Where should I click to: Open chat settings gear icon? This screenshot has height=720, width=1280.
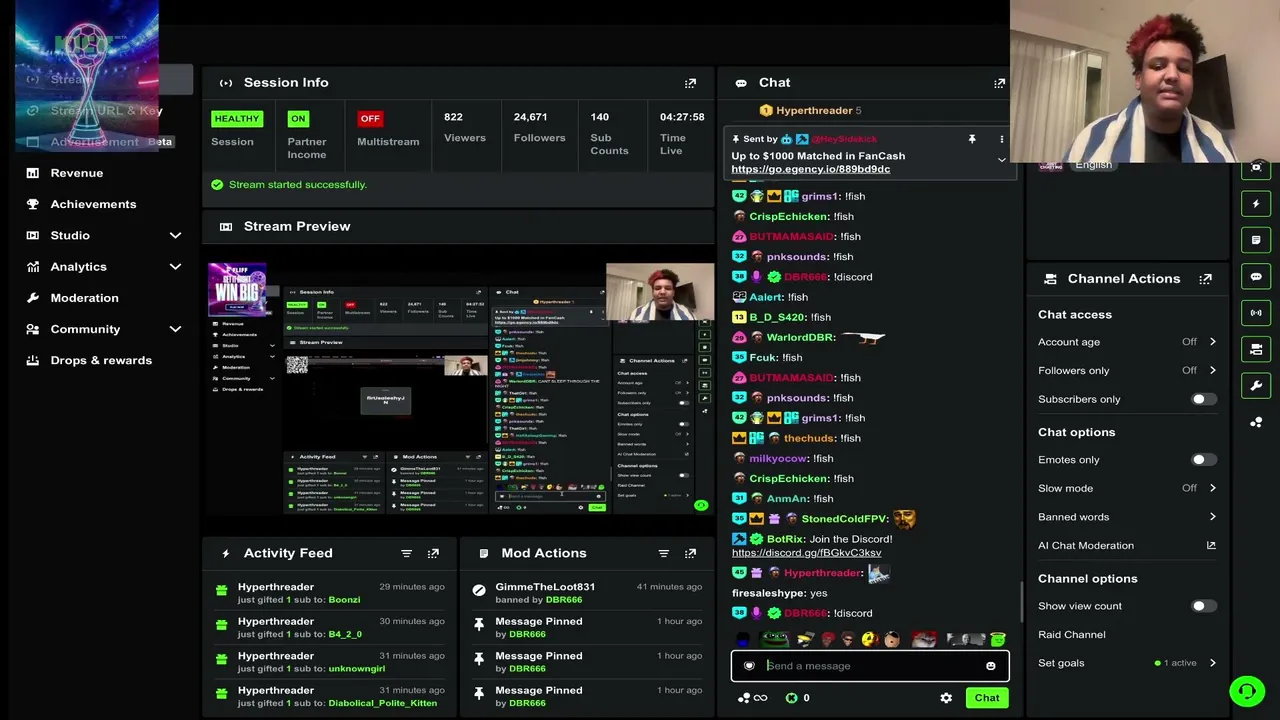(946, 698)
